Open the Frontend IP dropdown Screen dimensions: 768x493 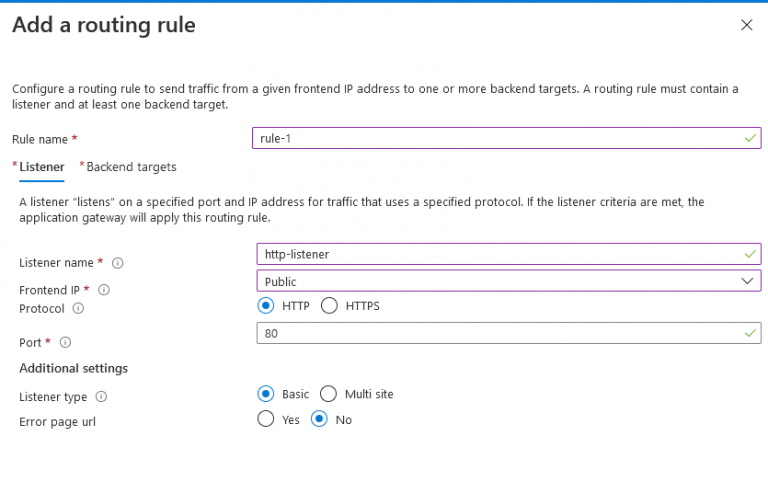[500, 282]
